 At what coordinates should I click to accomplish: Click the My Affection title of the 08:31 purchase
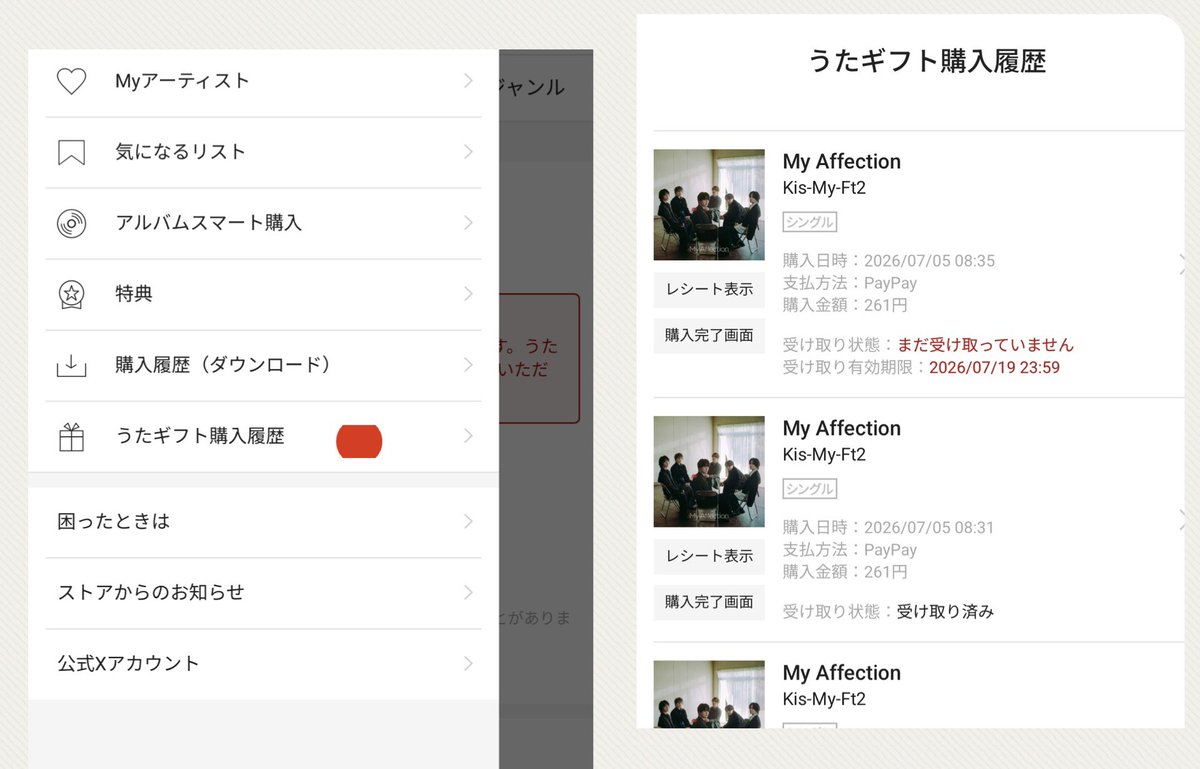coord(842,429)
